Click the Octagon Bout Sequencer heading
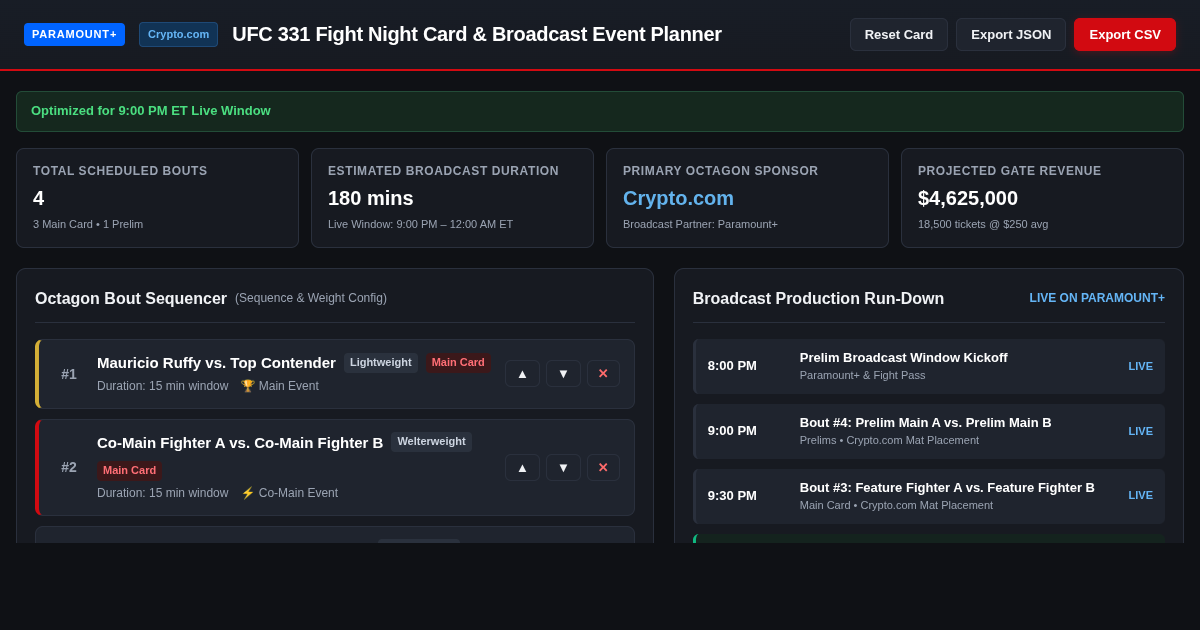 [131, 298]
